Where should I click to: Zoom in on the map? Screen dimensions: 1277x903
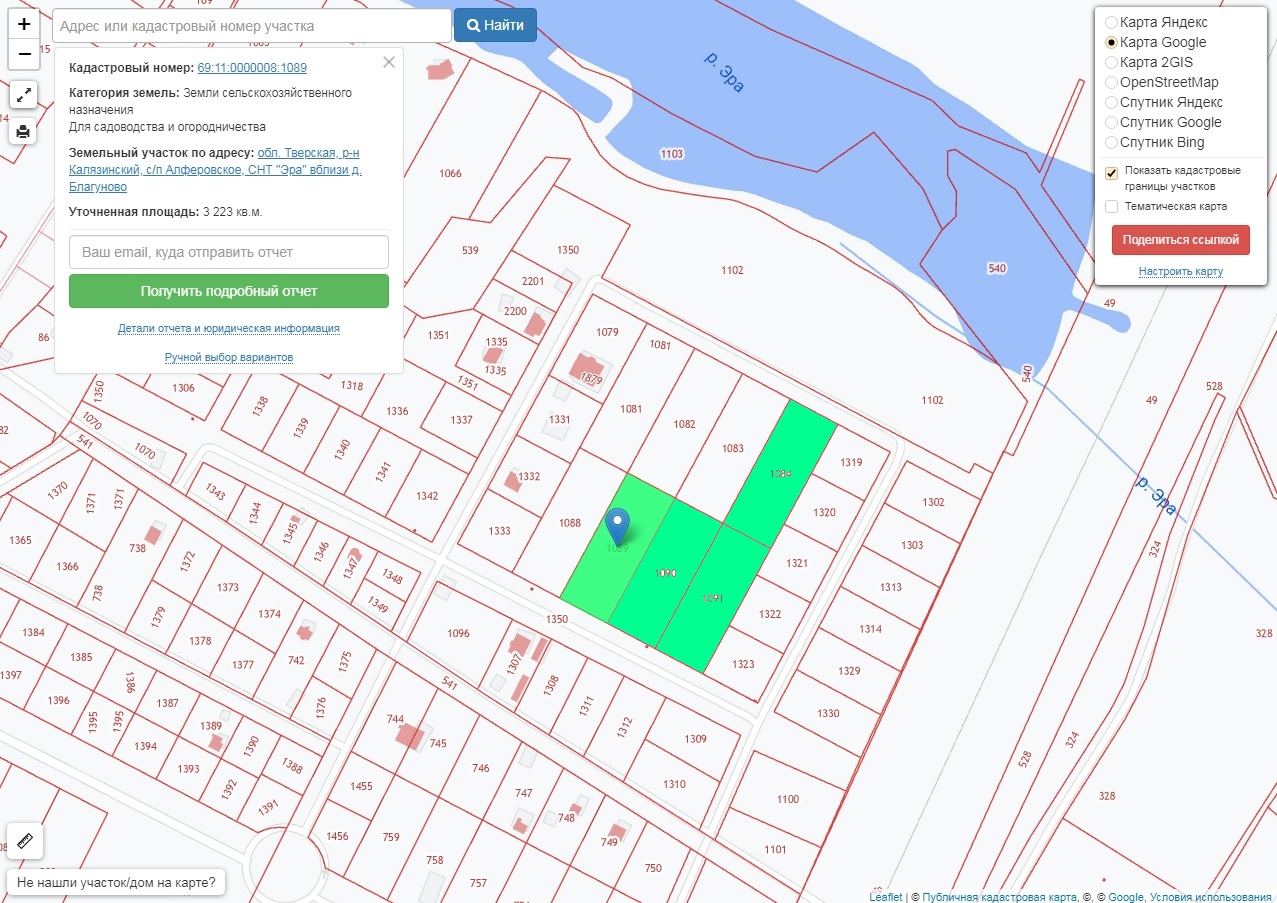24,24
